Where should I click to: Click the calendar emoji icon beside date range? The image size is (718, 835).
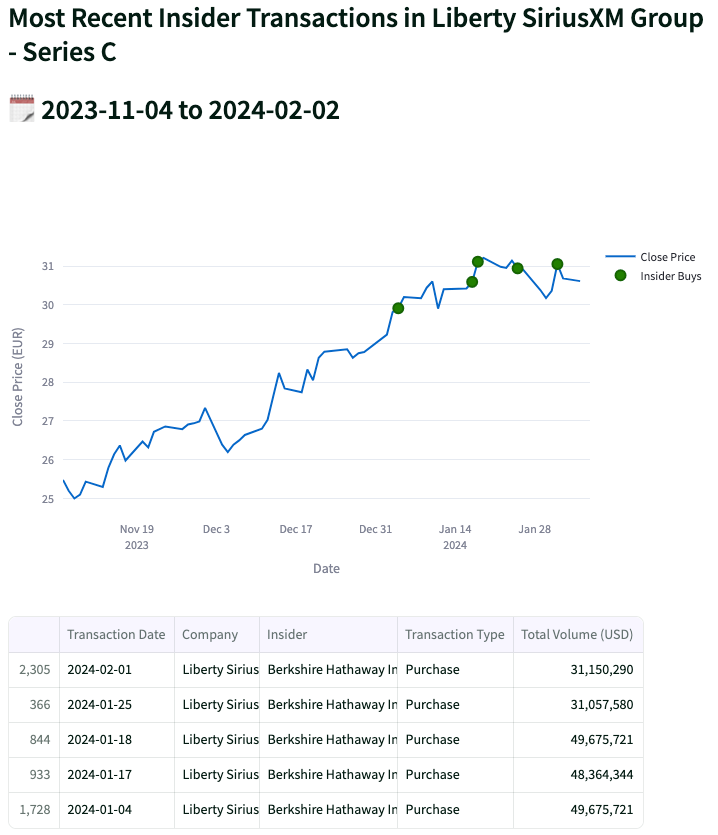point(22,109)
